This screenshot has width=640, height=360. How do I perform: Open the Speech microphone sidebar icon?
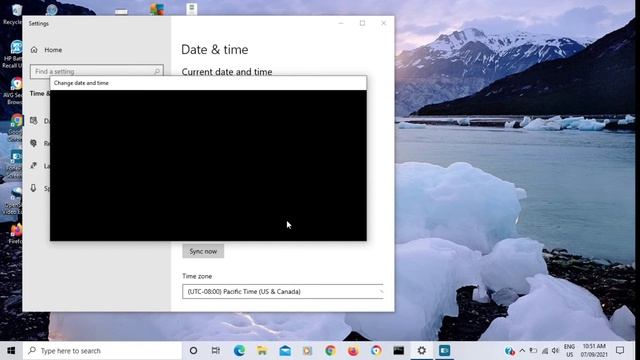[34, 188]
